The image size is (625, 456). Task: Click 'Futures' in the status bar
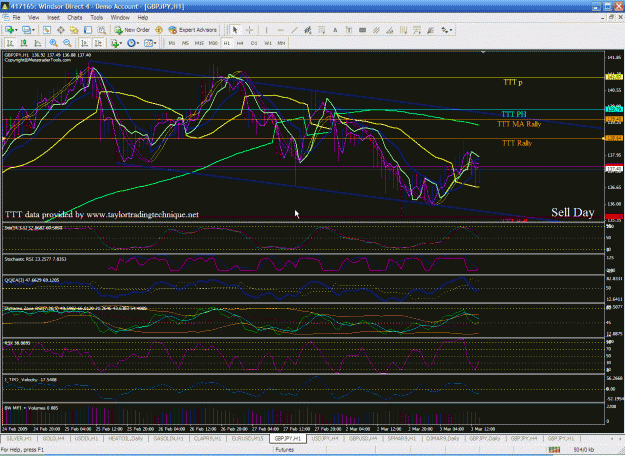285,450
